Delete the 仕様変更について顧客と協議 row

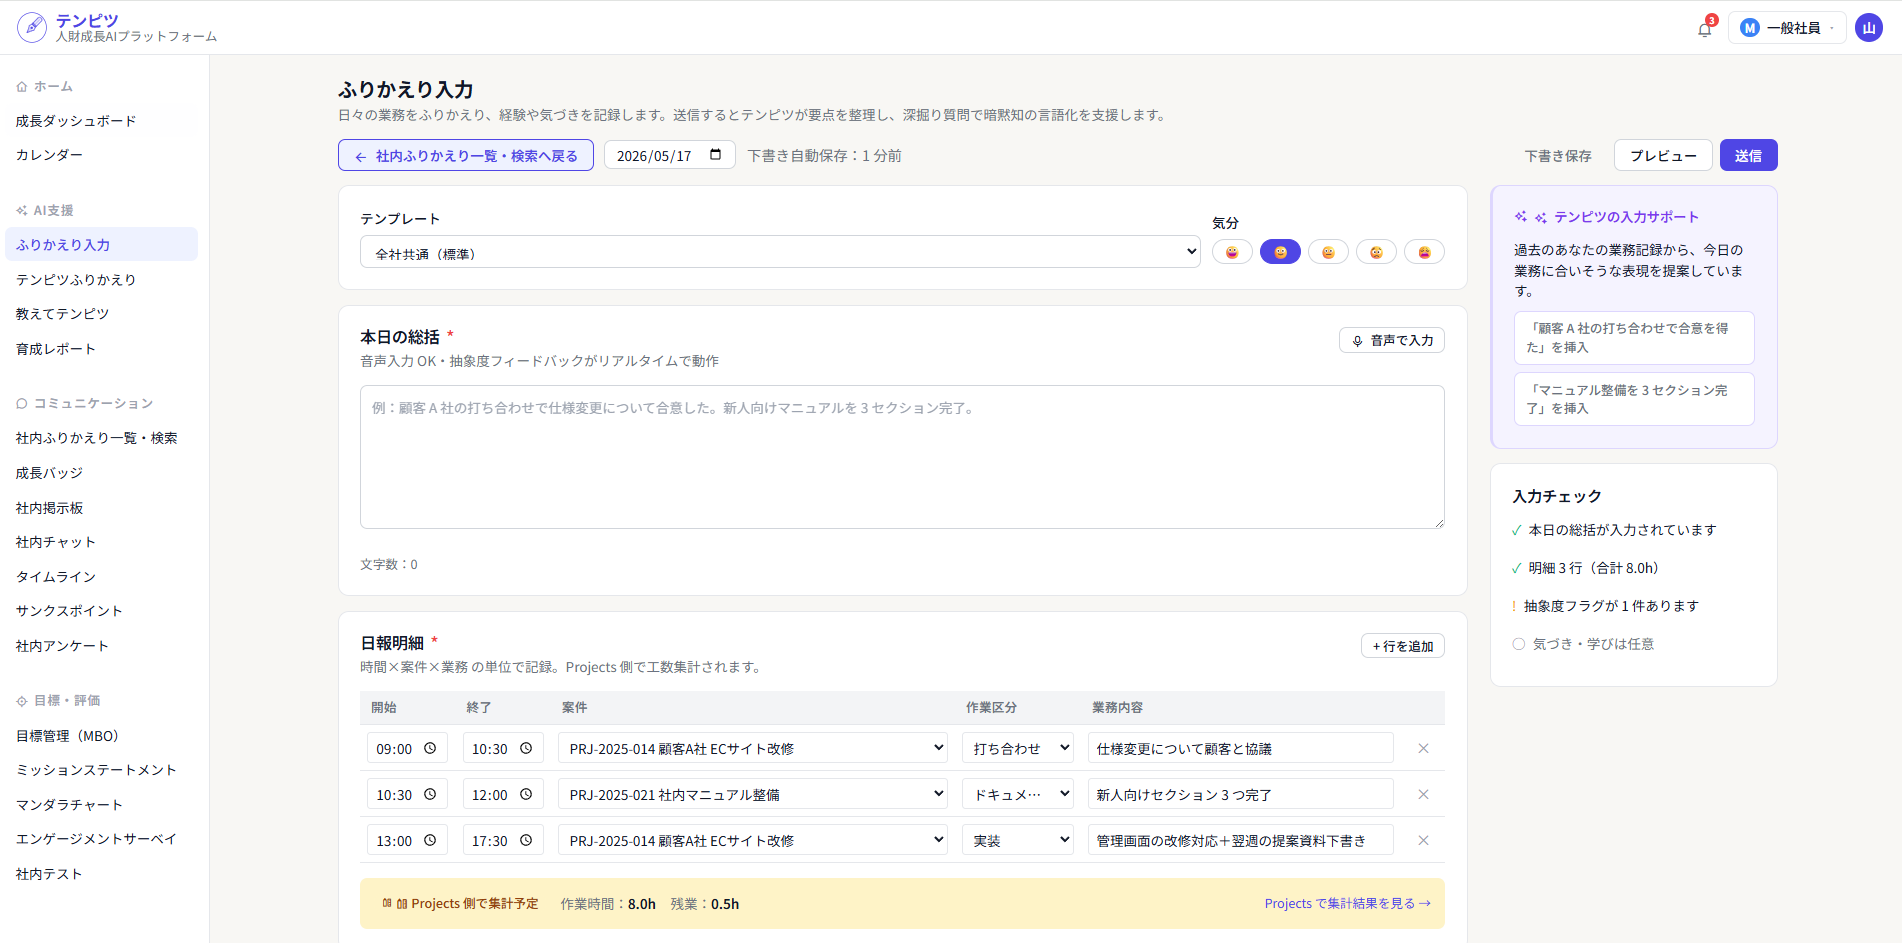coord(1423,748)
